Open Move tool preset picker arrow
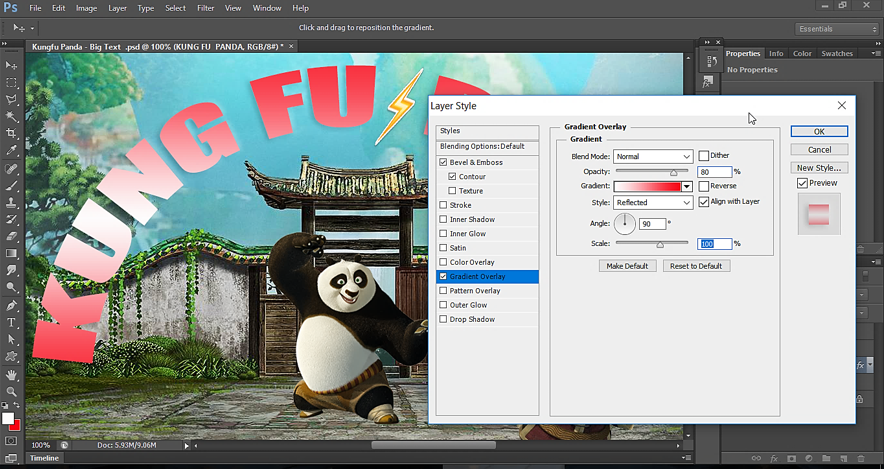The image size is (885, 469). 32,28
